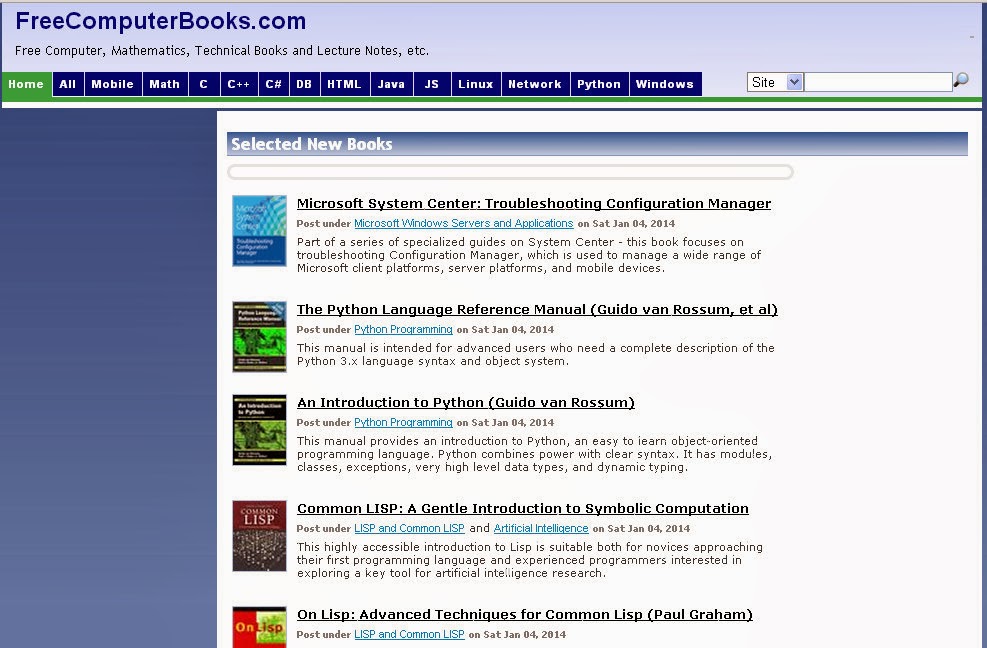Select the Math category tab
Image resolution: width=987 pixels, height=648 pixels.
point(165,84)
